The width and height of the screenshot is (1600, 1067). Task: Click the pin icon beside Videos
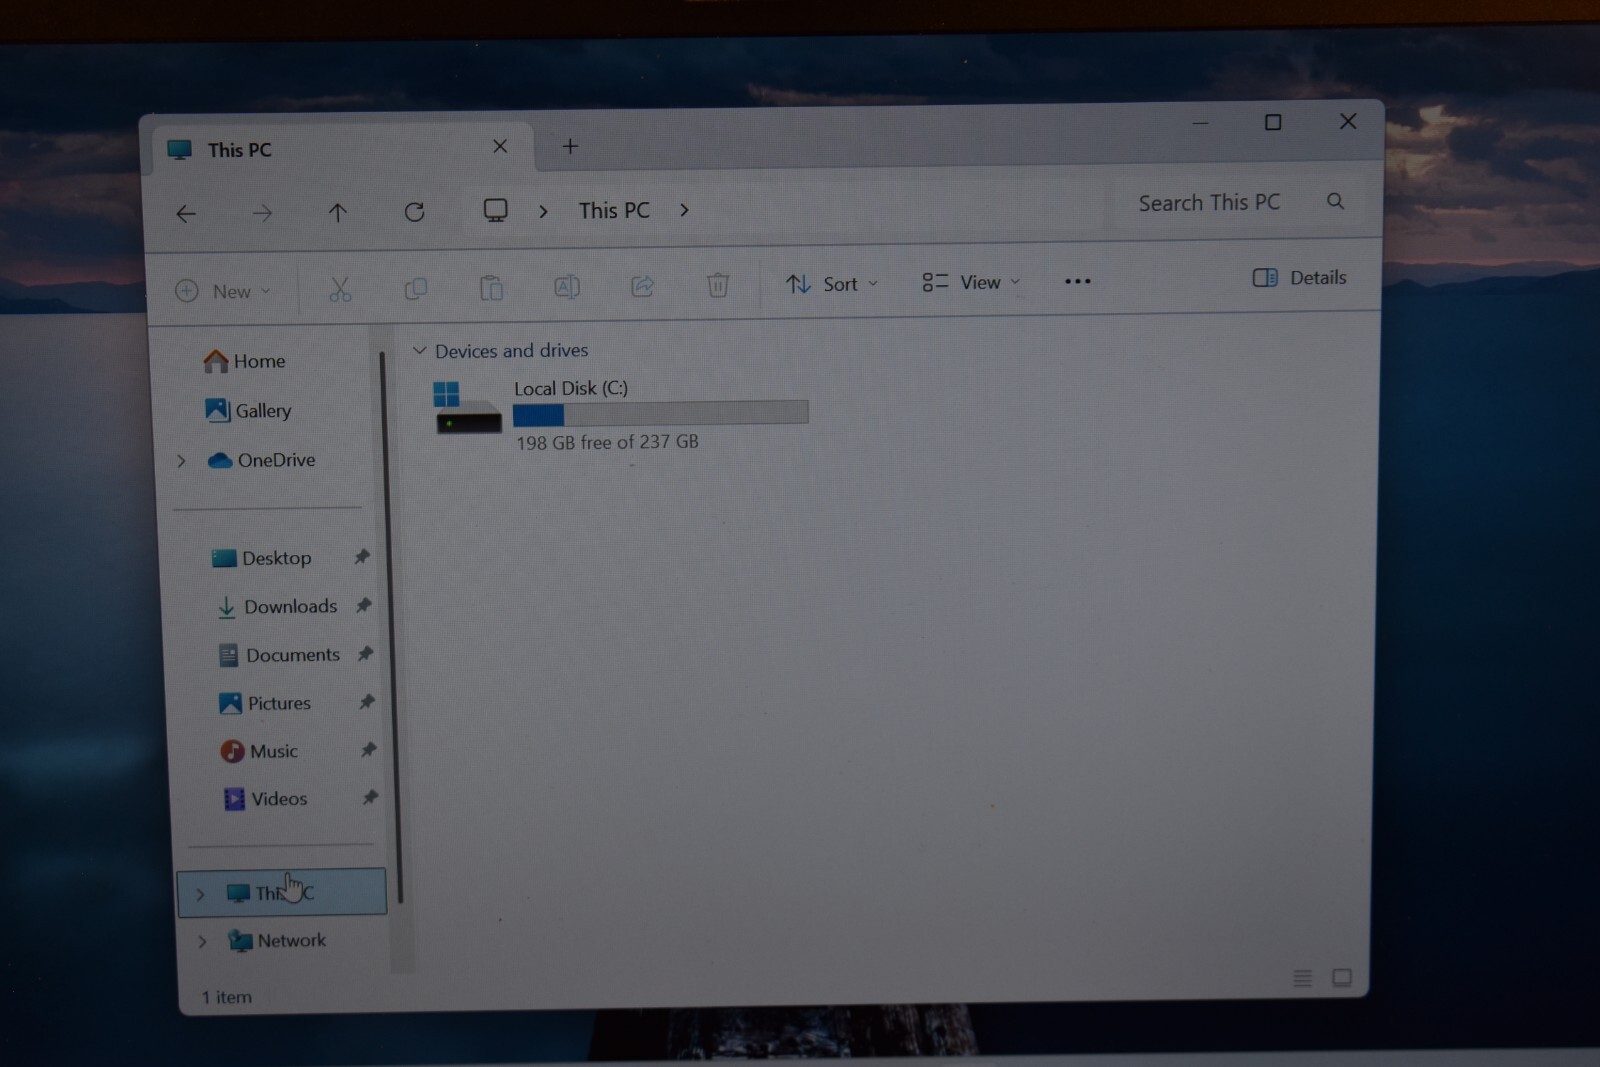370,797
